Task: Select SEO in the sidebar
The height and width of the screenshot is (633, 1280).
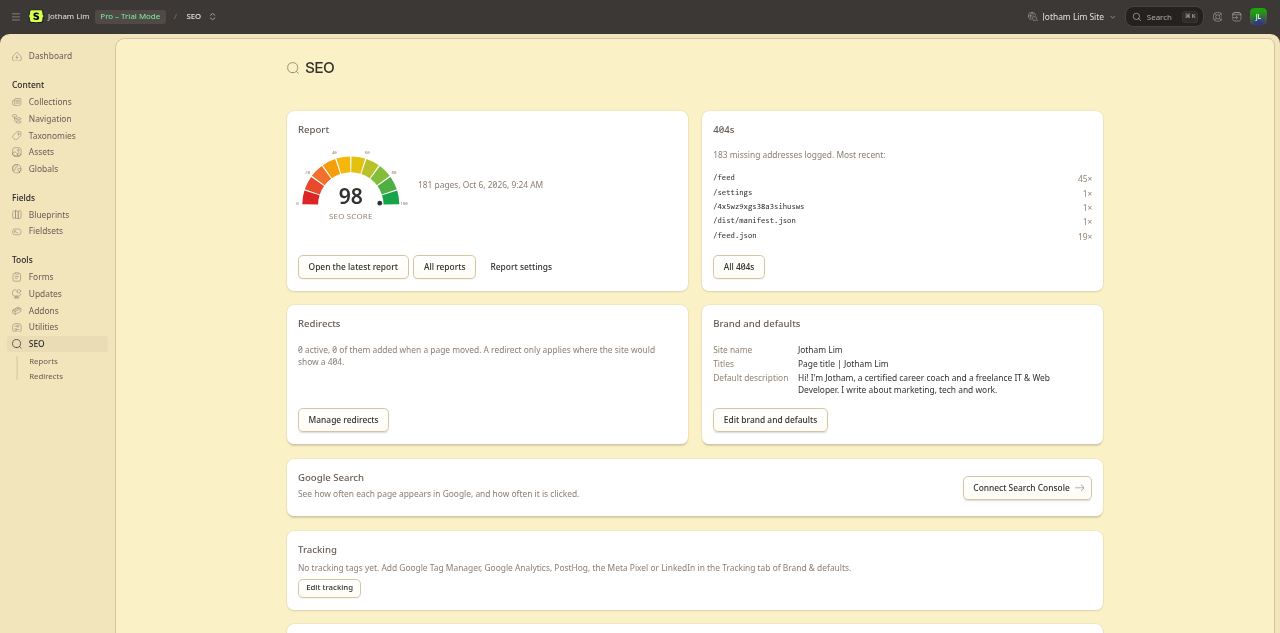Action: tap(57, 344)
